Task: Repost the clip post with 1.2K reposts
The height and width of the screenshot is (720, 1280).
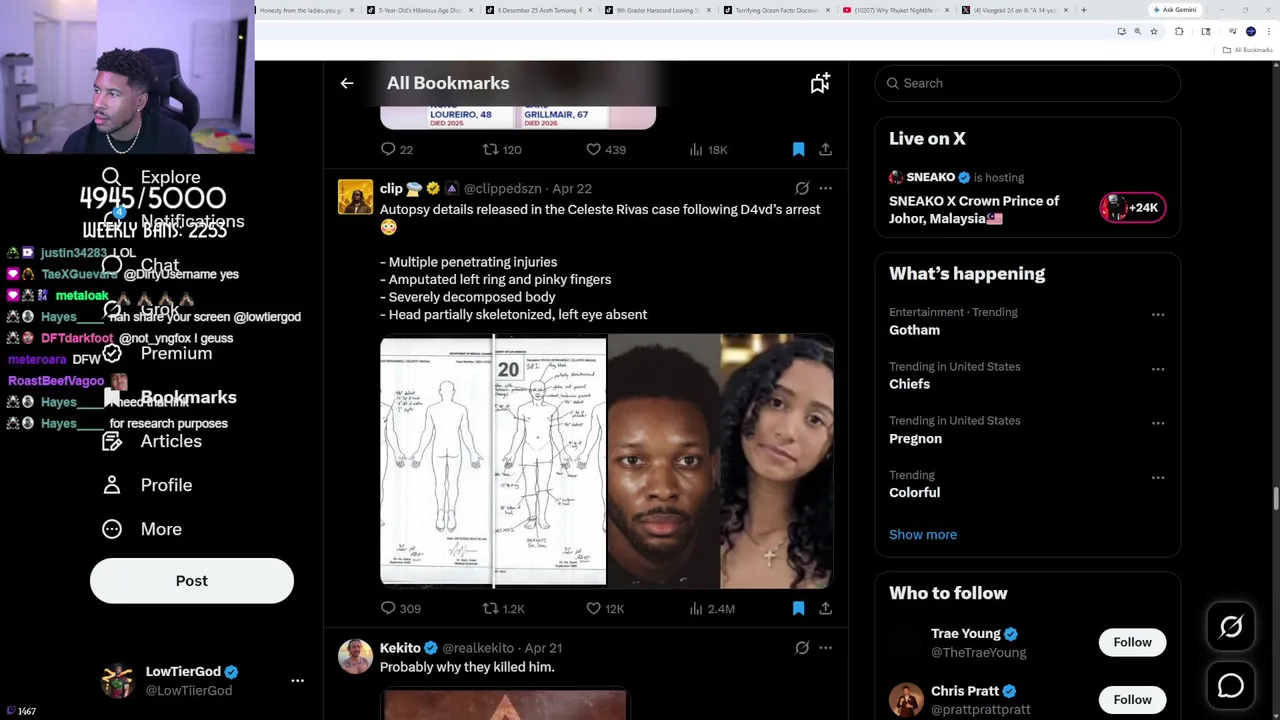Action: click(490, 608)
